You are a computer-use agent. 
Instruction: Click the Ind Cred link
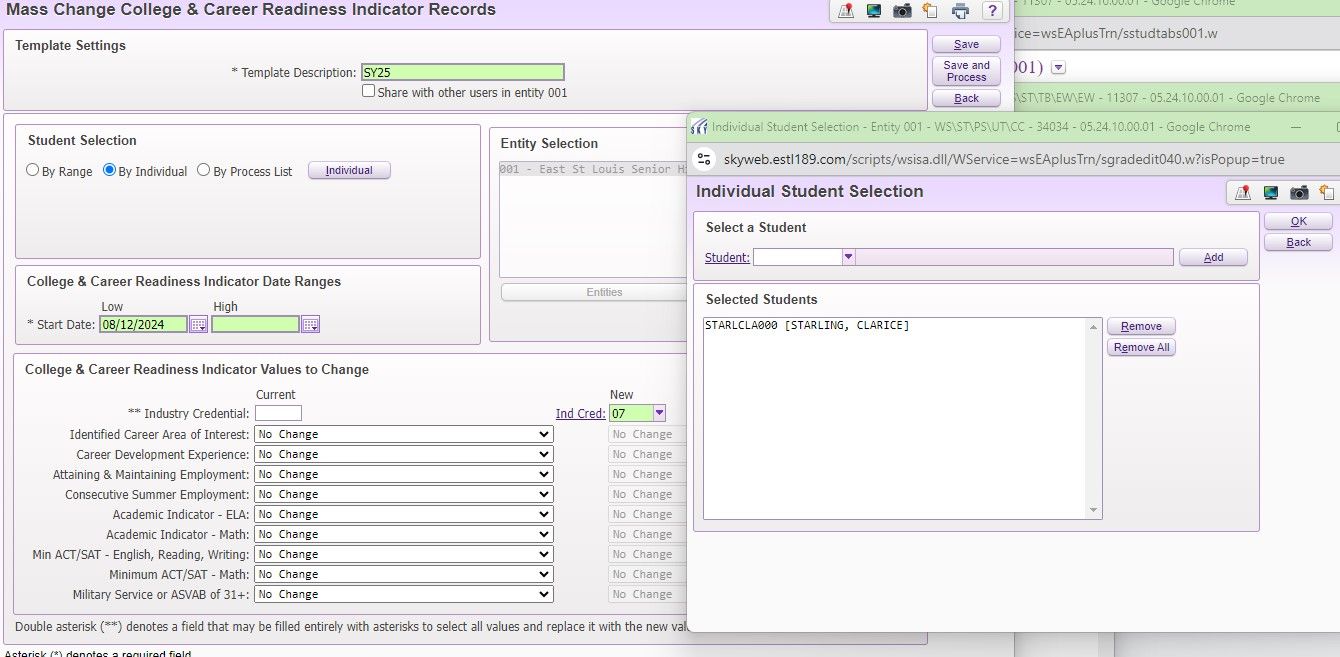point(580,413)
